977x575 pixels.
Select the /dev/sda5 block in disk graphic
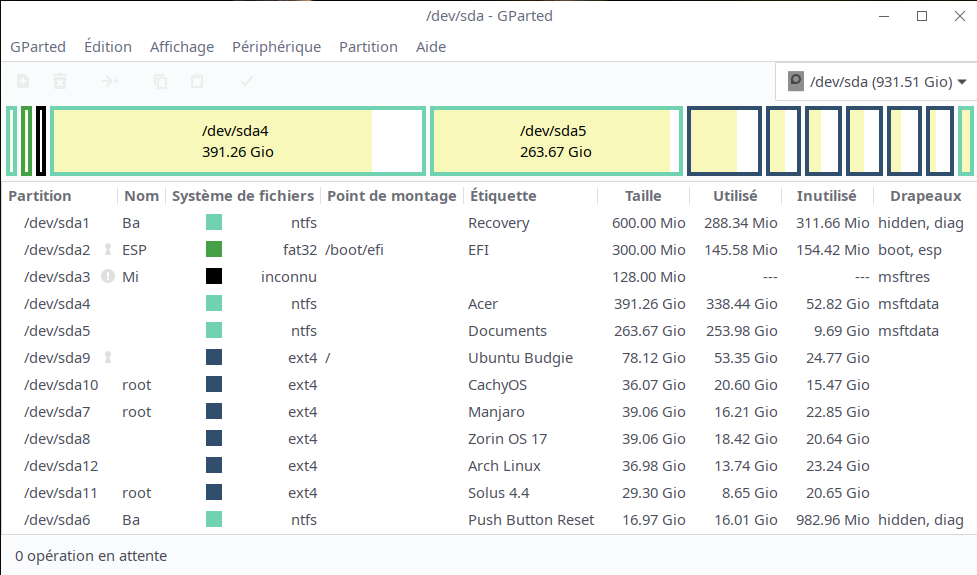click(555, 141)
